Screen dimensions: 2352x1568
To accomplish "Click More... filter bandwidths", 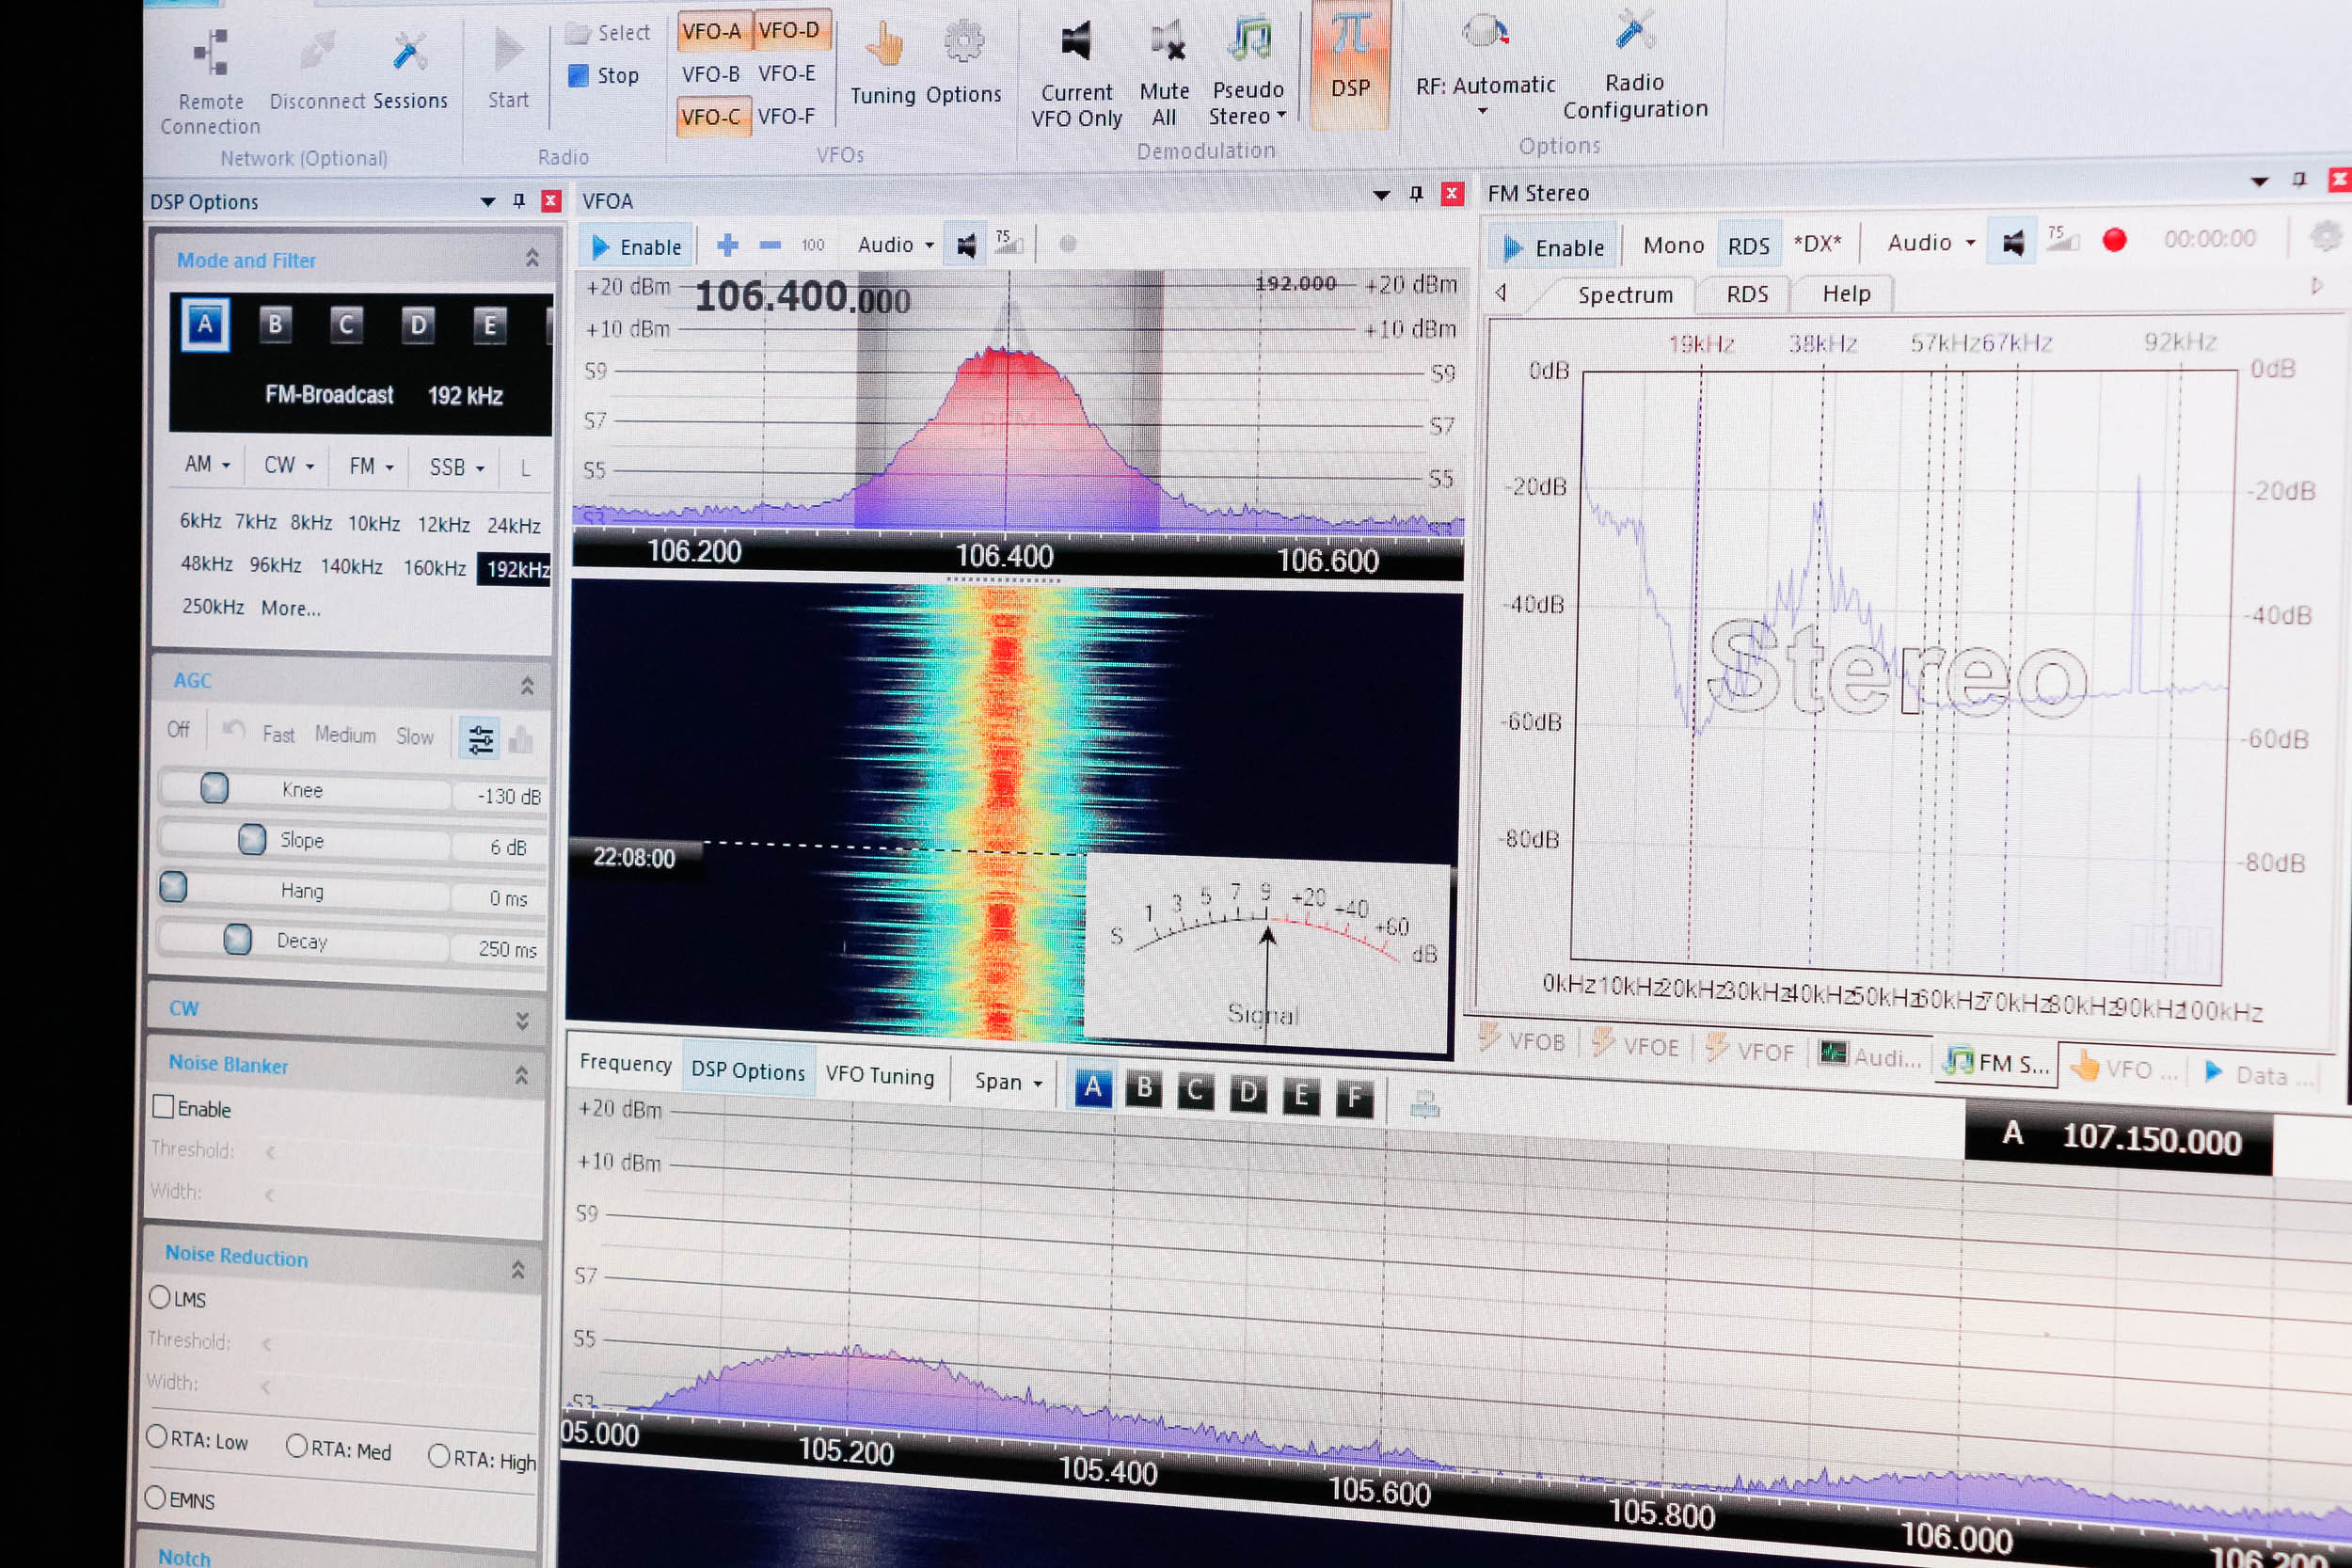I will (290, 608).
